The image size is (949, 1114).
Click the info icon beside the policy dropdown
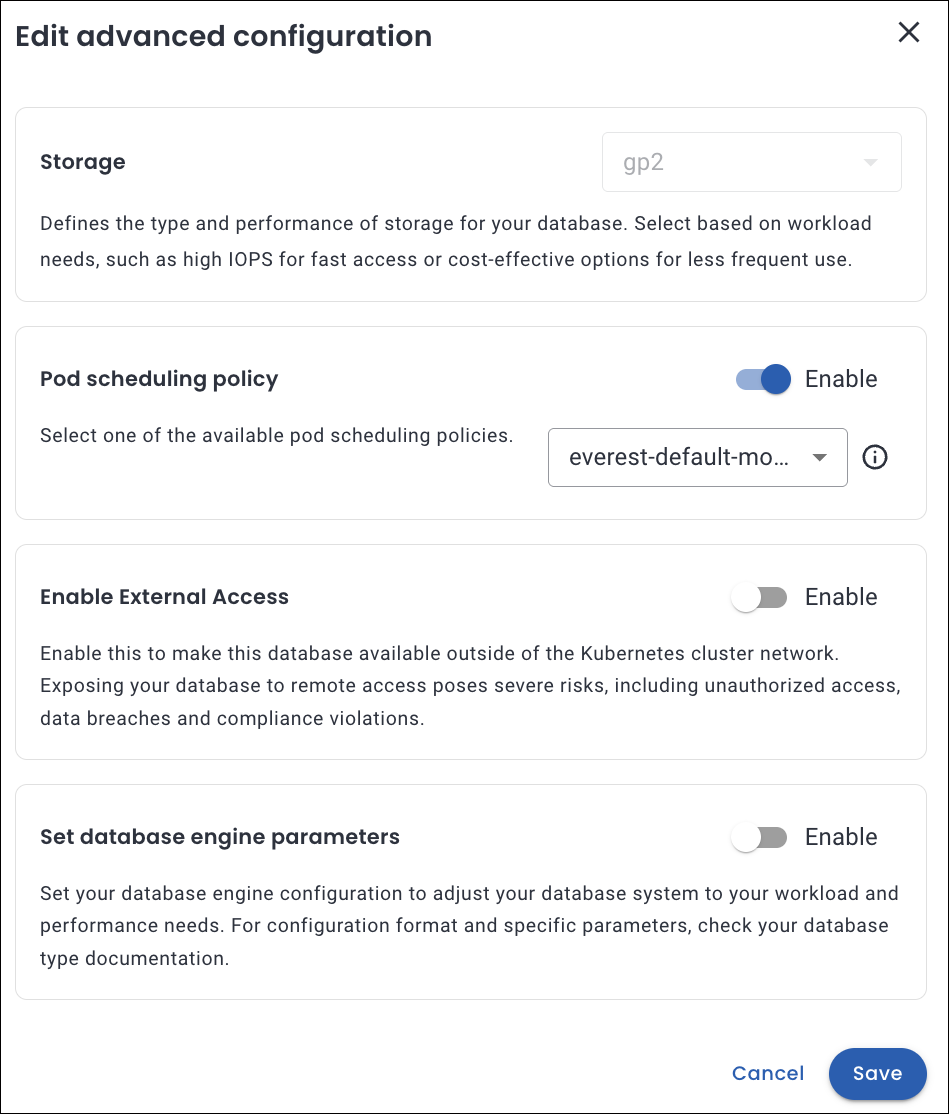point(875,458)
